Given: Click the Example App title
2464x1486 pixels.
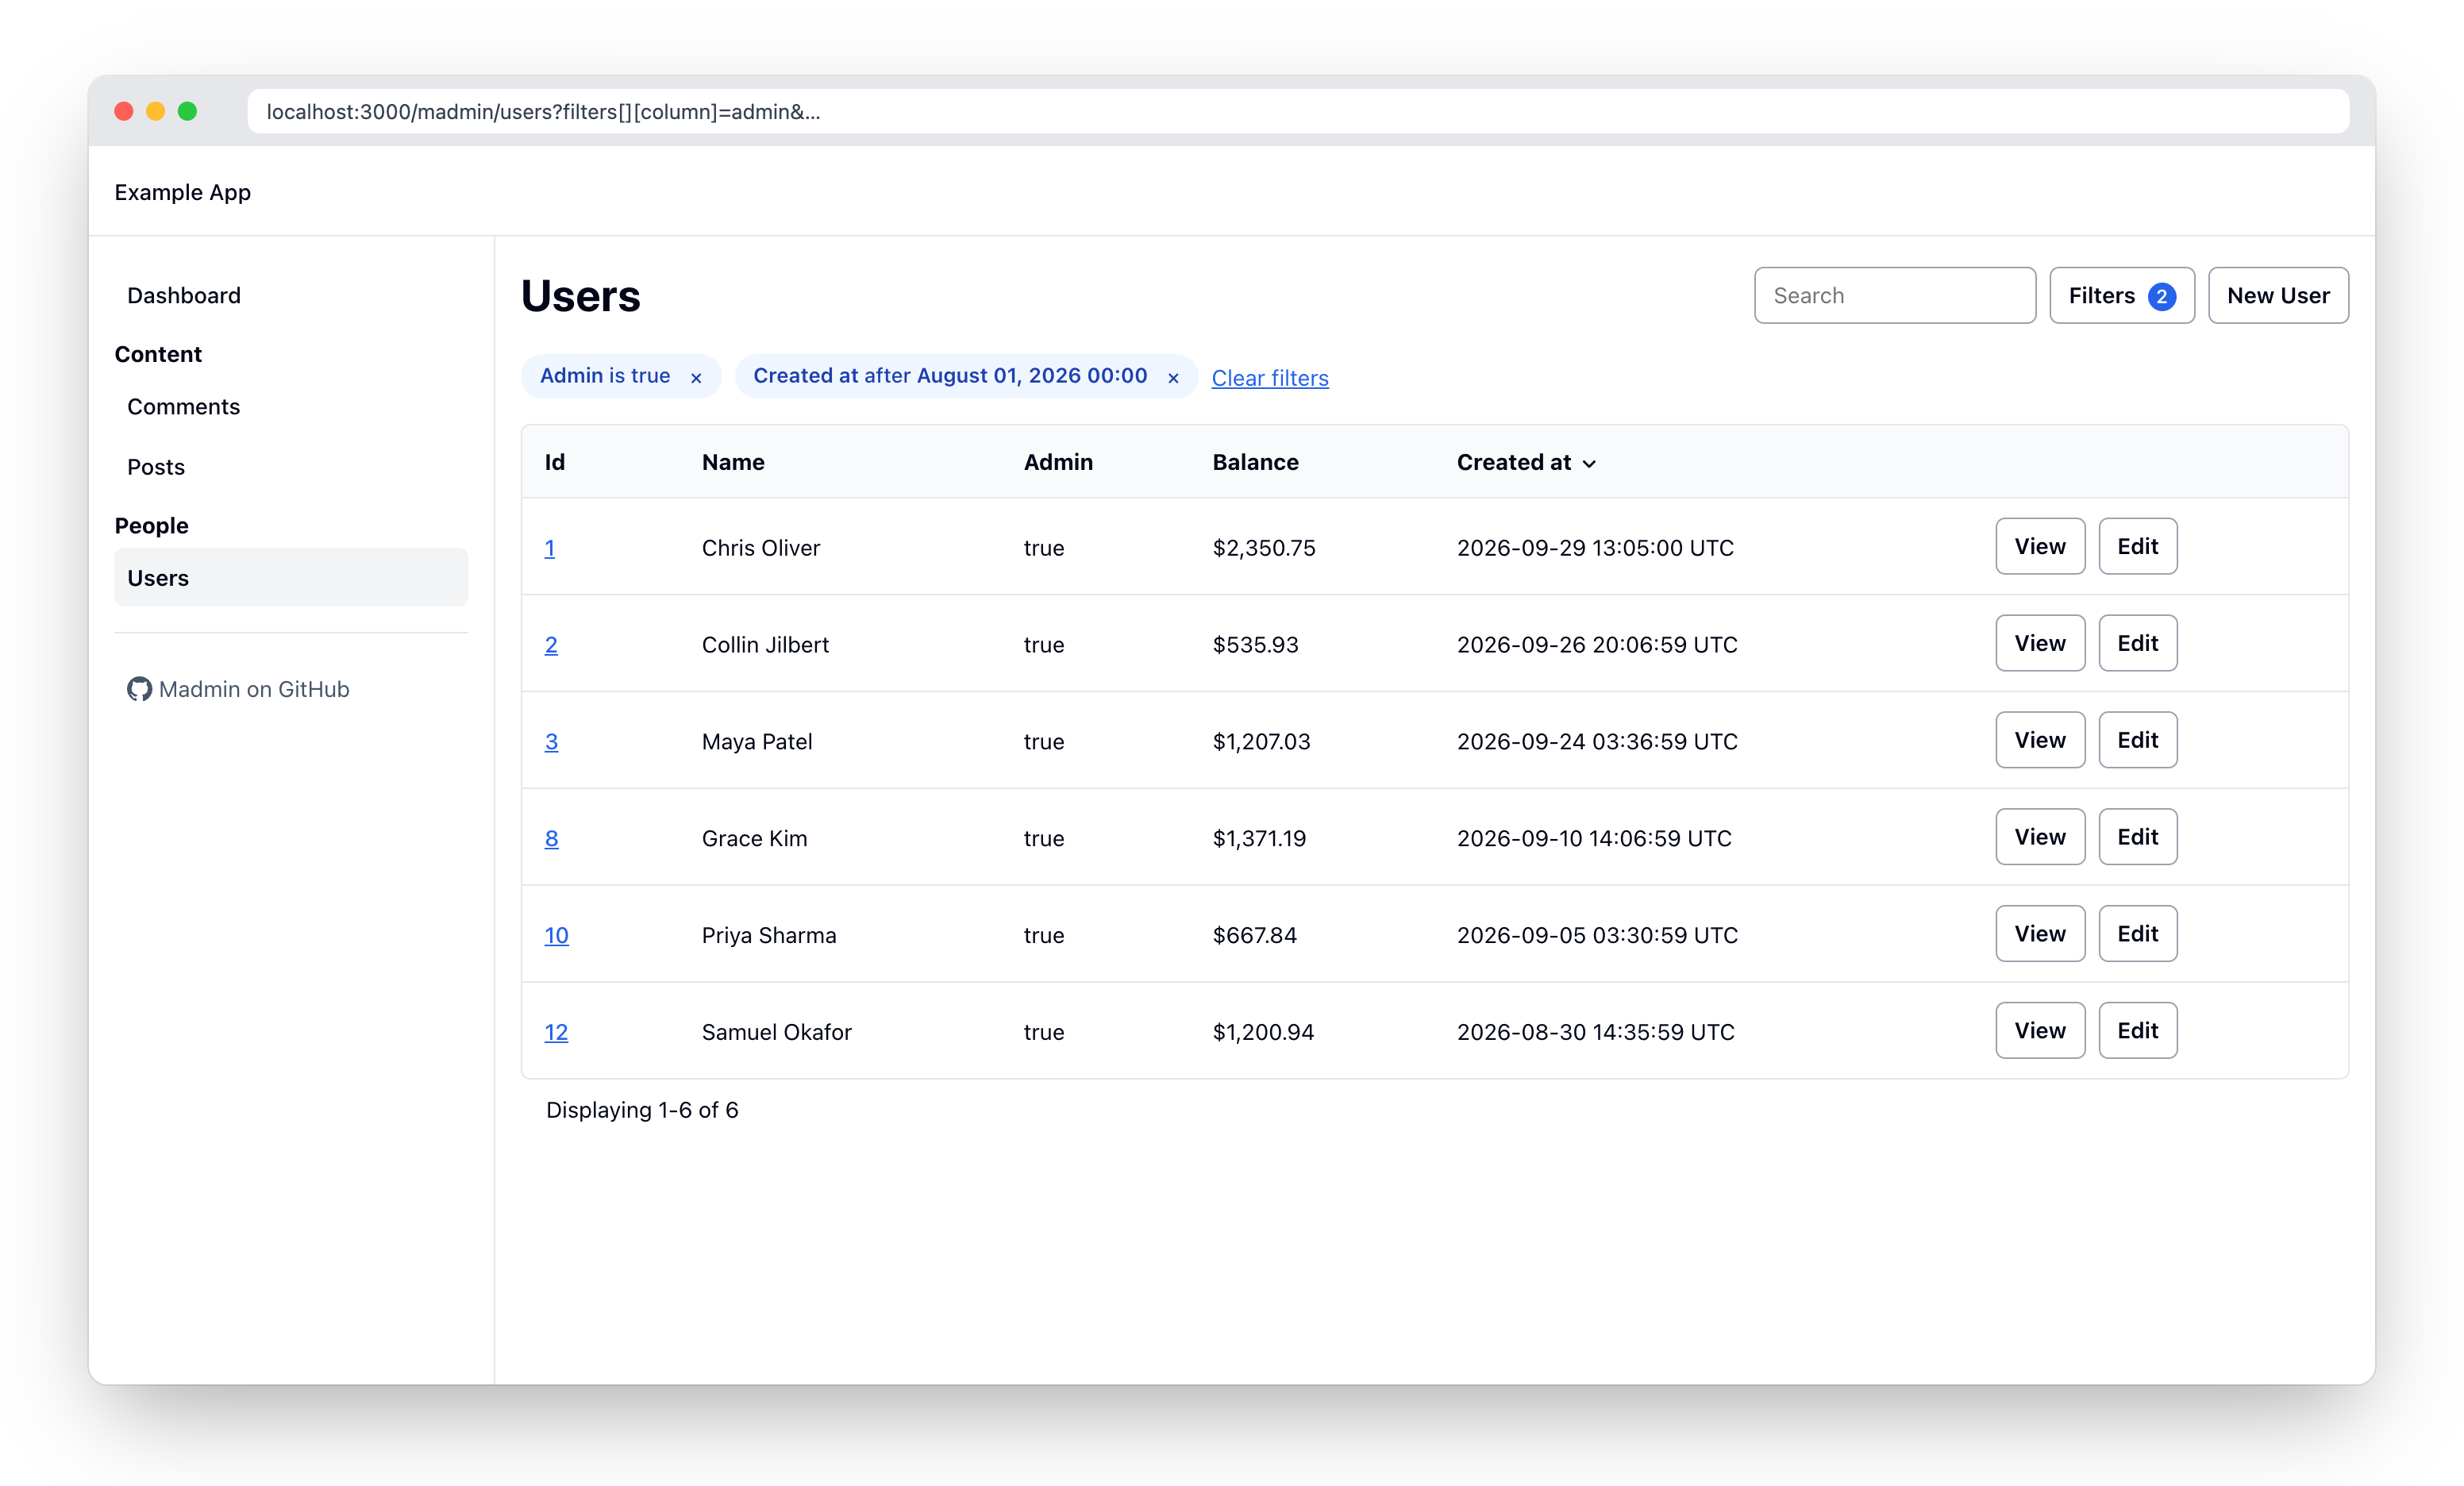Looking at the screenshot, I should pos(182,192).
